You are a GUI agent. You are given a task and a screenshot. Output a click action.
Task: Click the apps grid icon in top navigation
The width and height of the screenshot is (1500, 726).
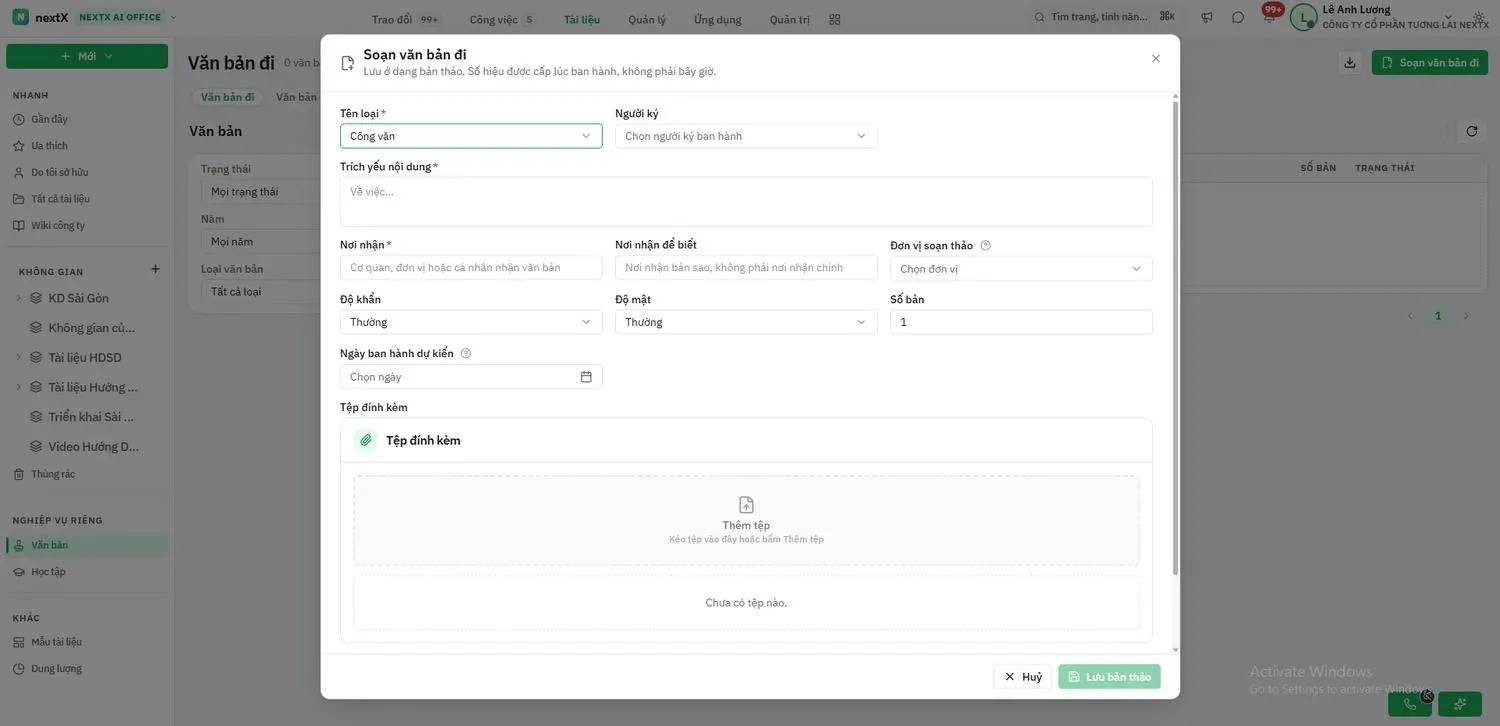[x=835, y=19]
